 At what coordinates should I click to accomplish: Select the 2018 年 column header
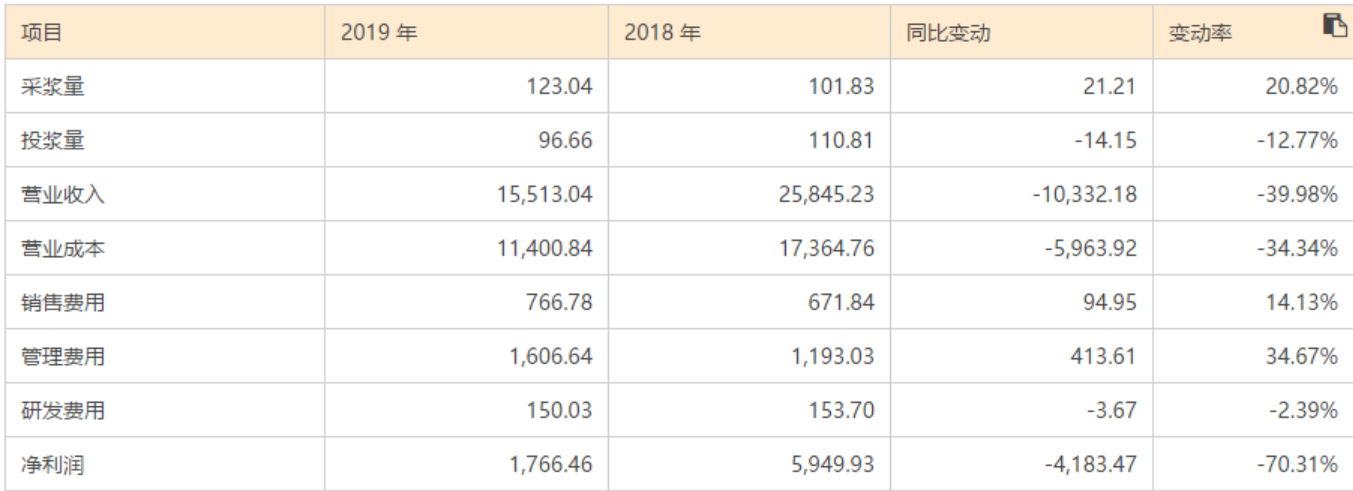(x=662, y=33)
